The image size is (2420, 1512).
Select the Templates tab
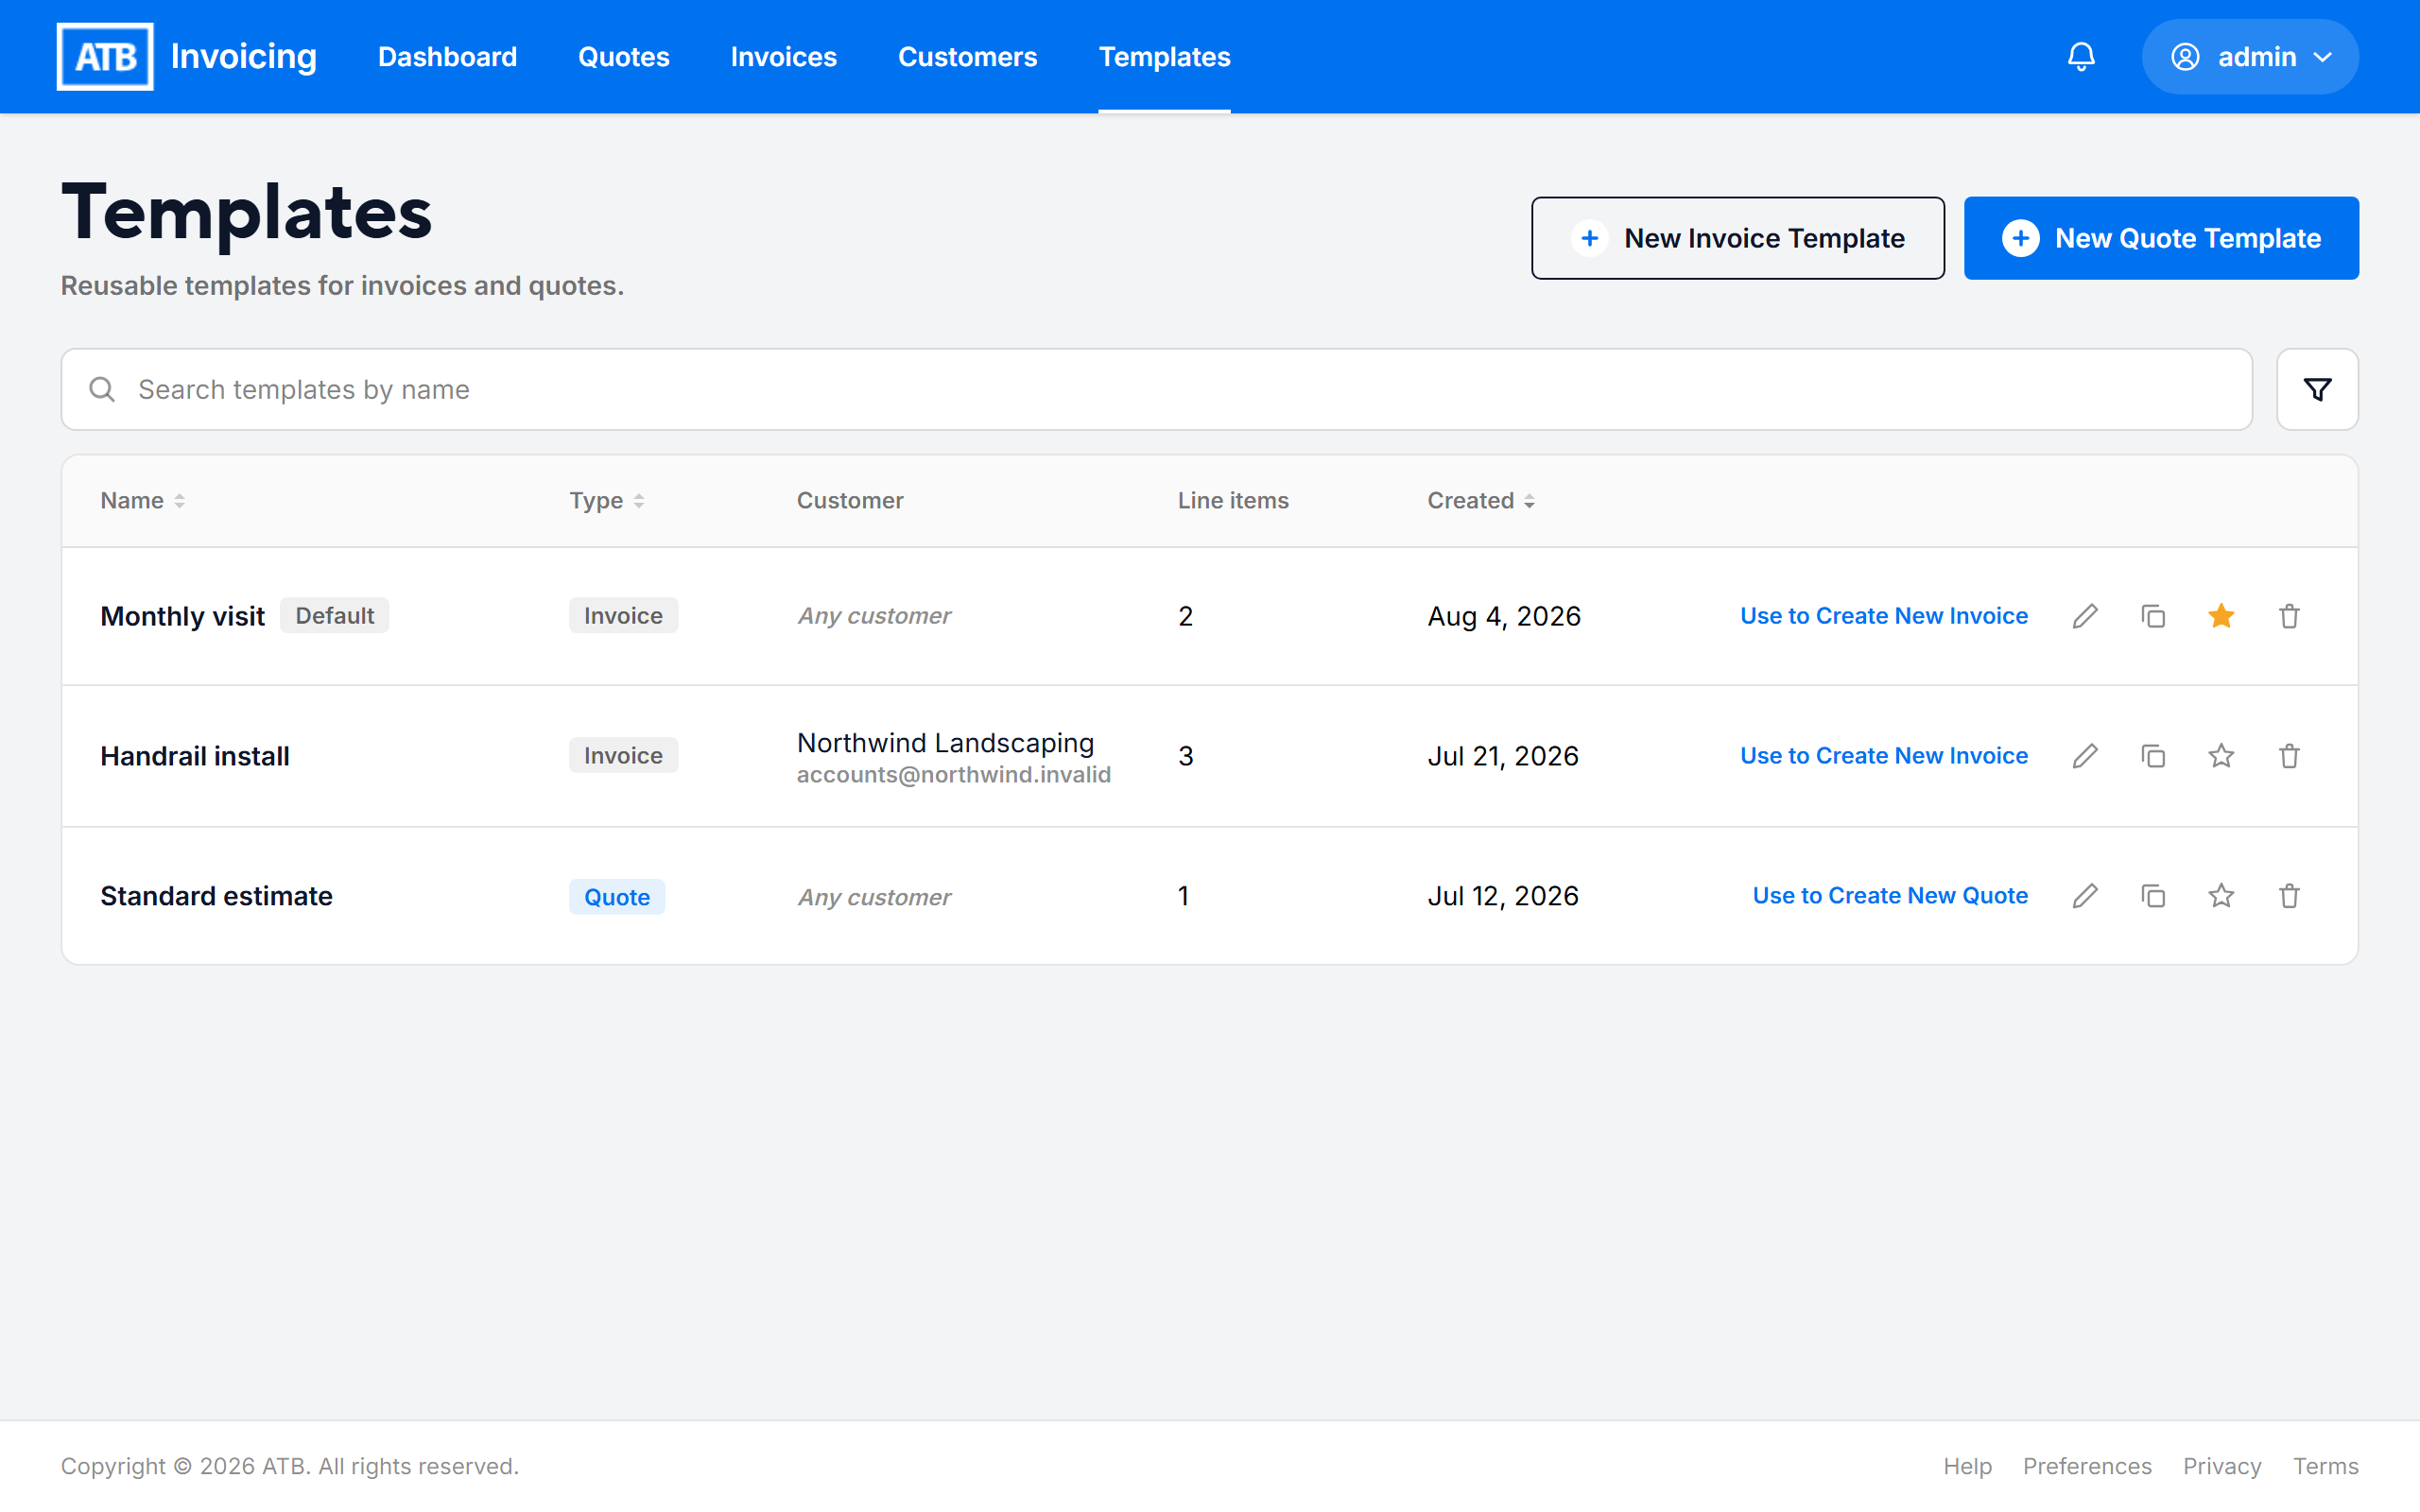1165,57
